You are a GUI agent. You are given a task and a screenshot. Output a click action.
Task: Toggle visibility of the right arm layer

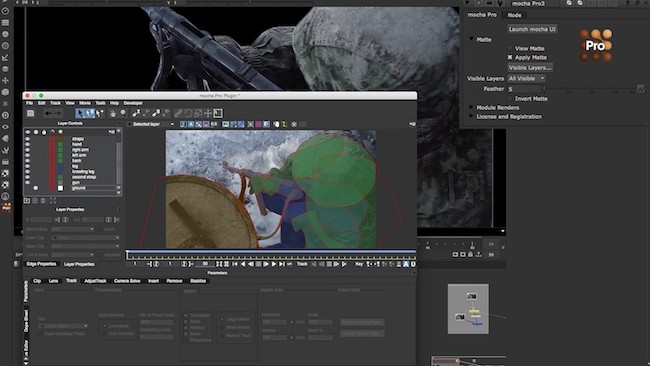click(x=27, y=150)
